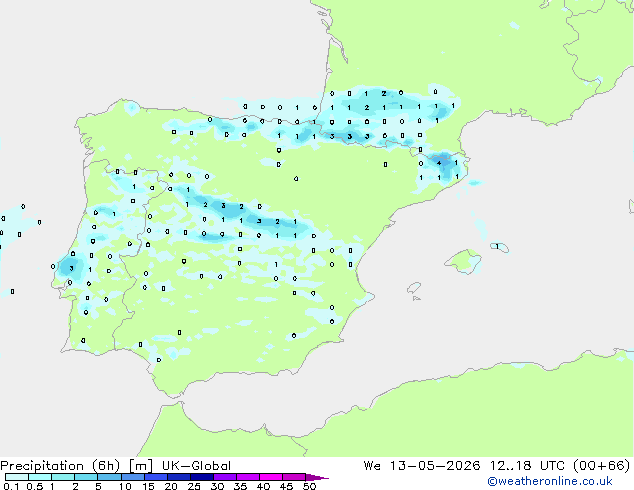The image size is (634, 490).
Task: Pick the legend swatch between 45 and 50
Action: click(x=294, y=477)
